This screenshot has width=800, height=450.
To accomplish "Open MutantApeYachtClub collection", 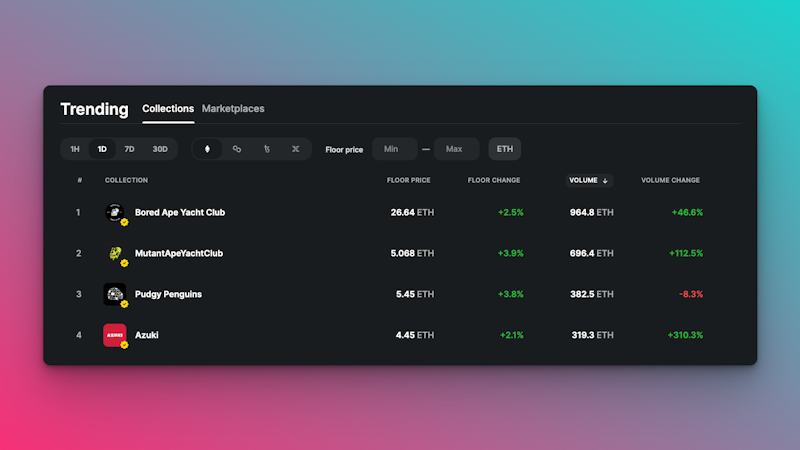I will pos(179,253).
